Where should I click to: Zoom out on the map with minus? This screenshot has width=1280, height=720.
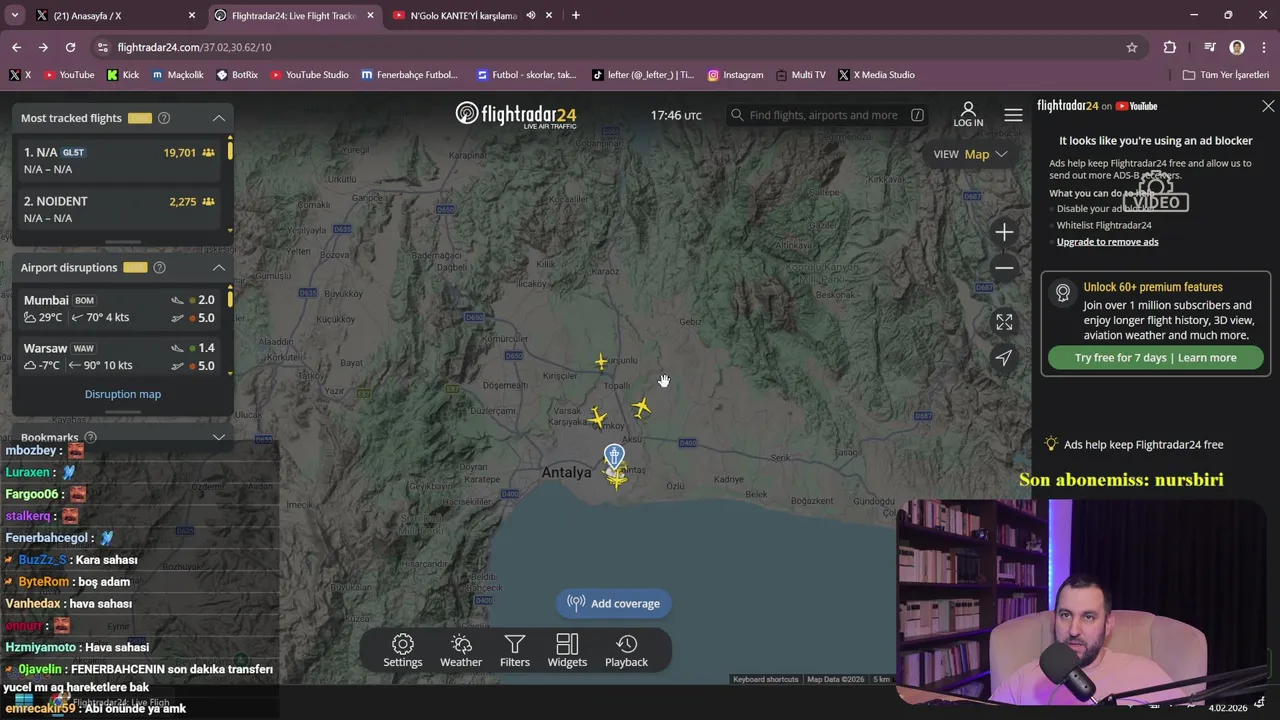[x=1004, y=268]
